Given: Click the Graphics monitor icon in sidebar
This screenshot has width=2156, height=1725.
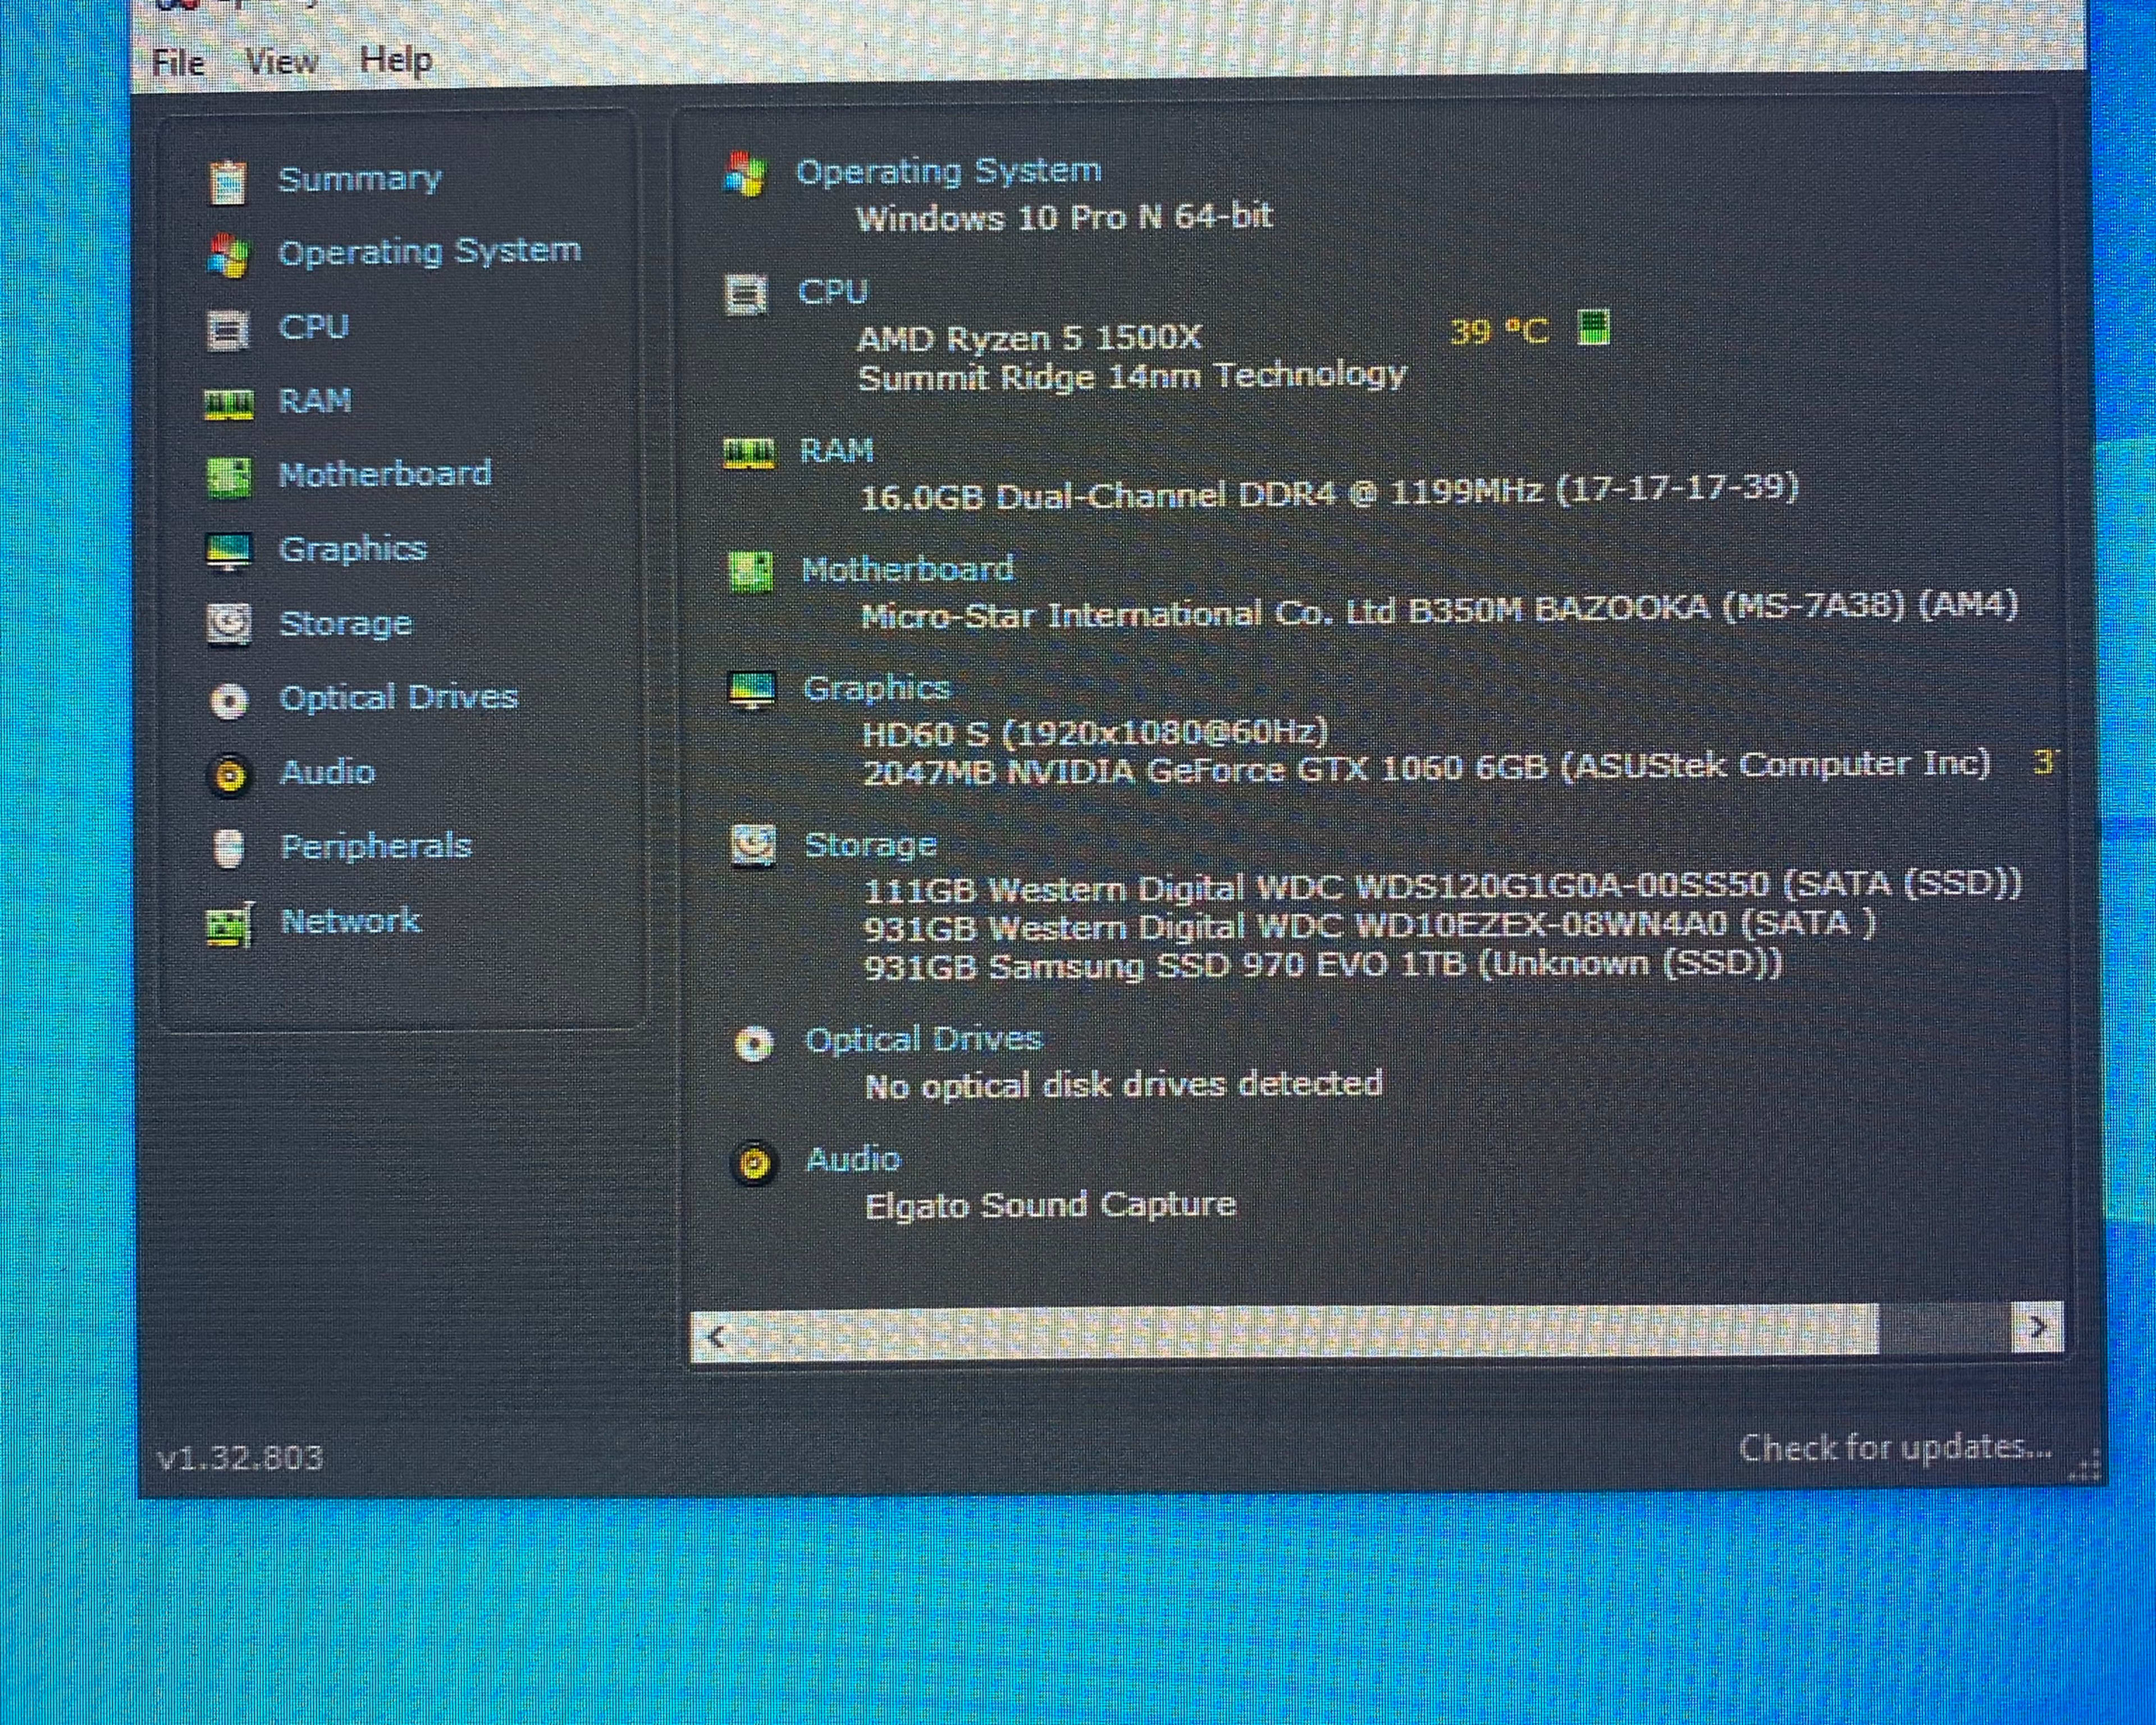Looking at the screenshot, I should coord(228,551).
